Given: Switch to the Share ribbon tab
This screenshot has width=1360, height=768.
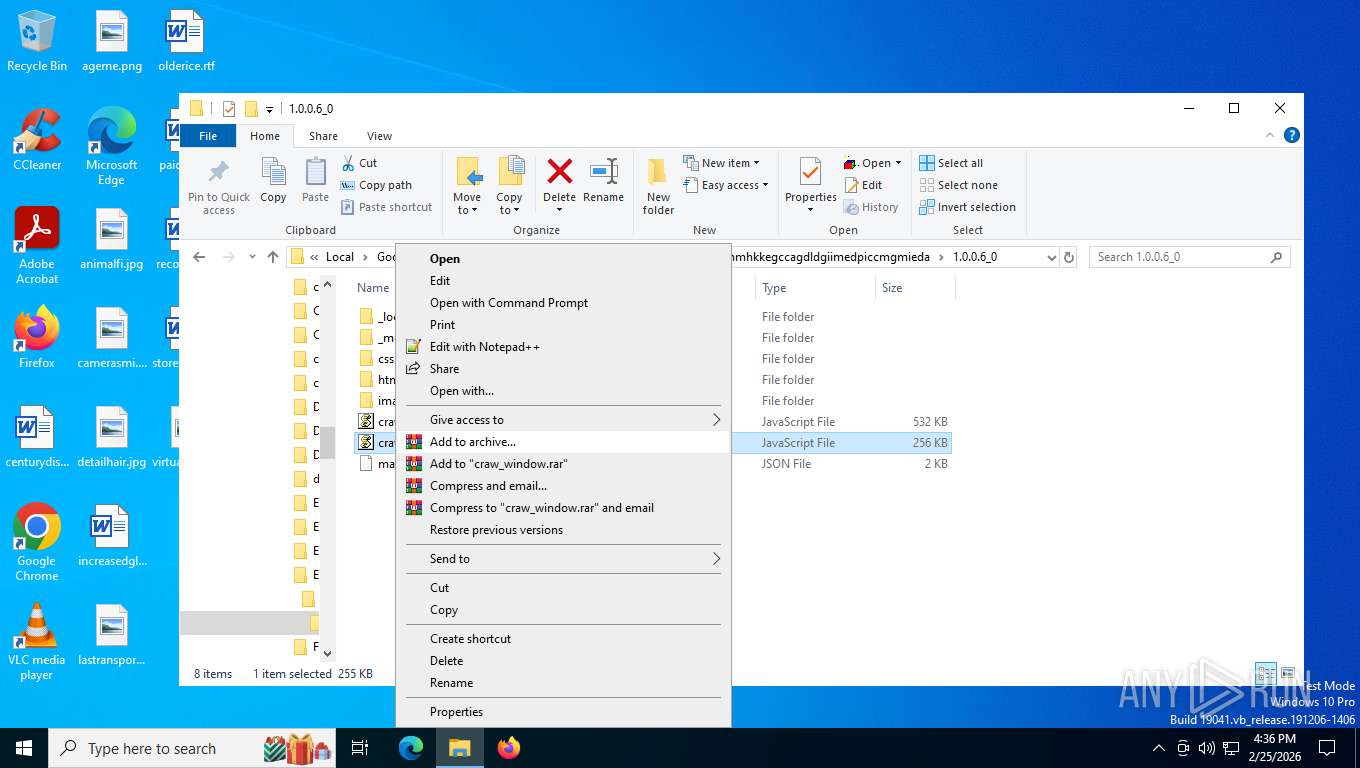Looking at the screenshot, I should point(323,136).
